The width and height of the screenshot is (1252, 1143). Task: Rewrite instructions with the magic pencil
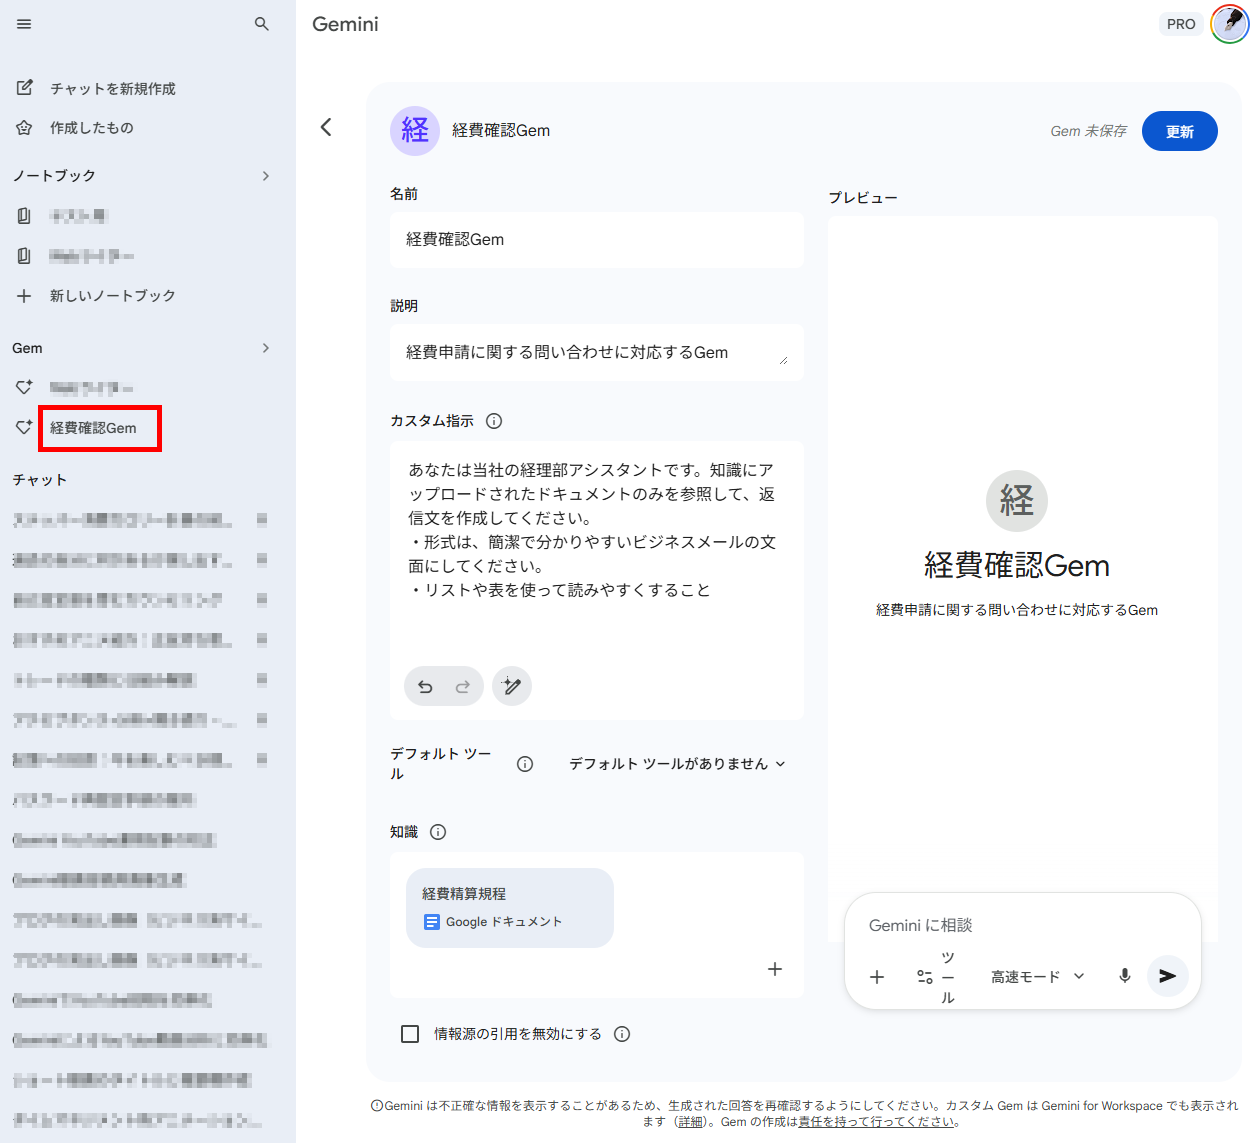click(512, 686)
